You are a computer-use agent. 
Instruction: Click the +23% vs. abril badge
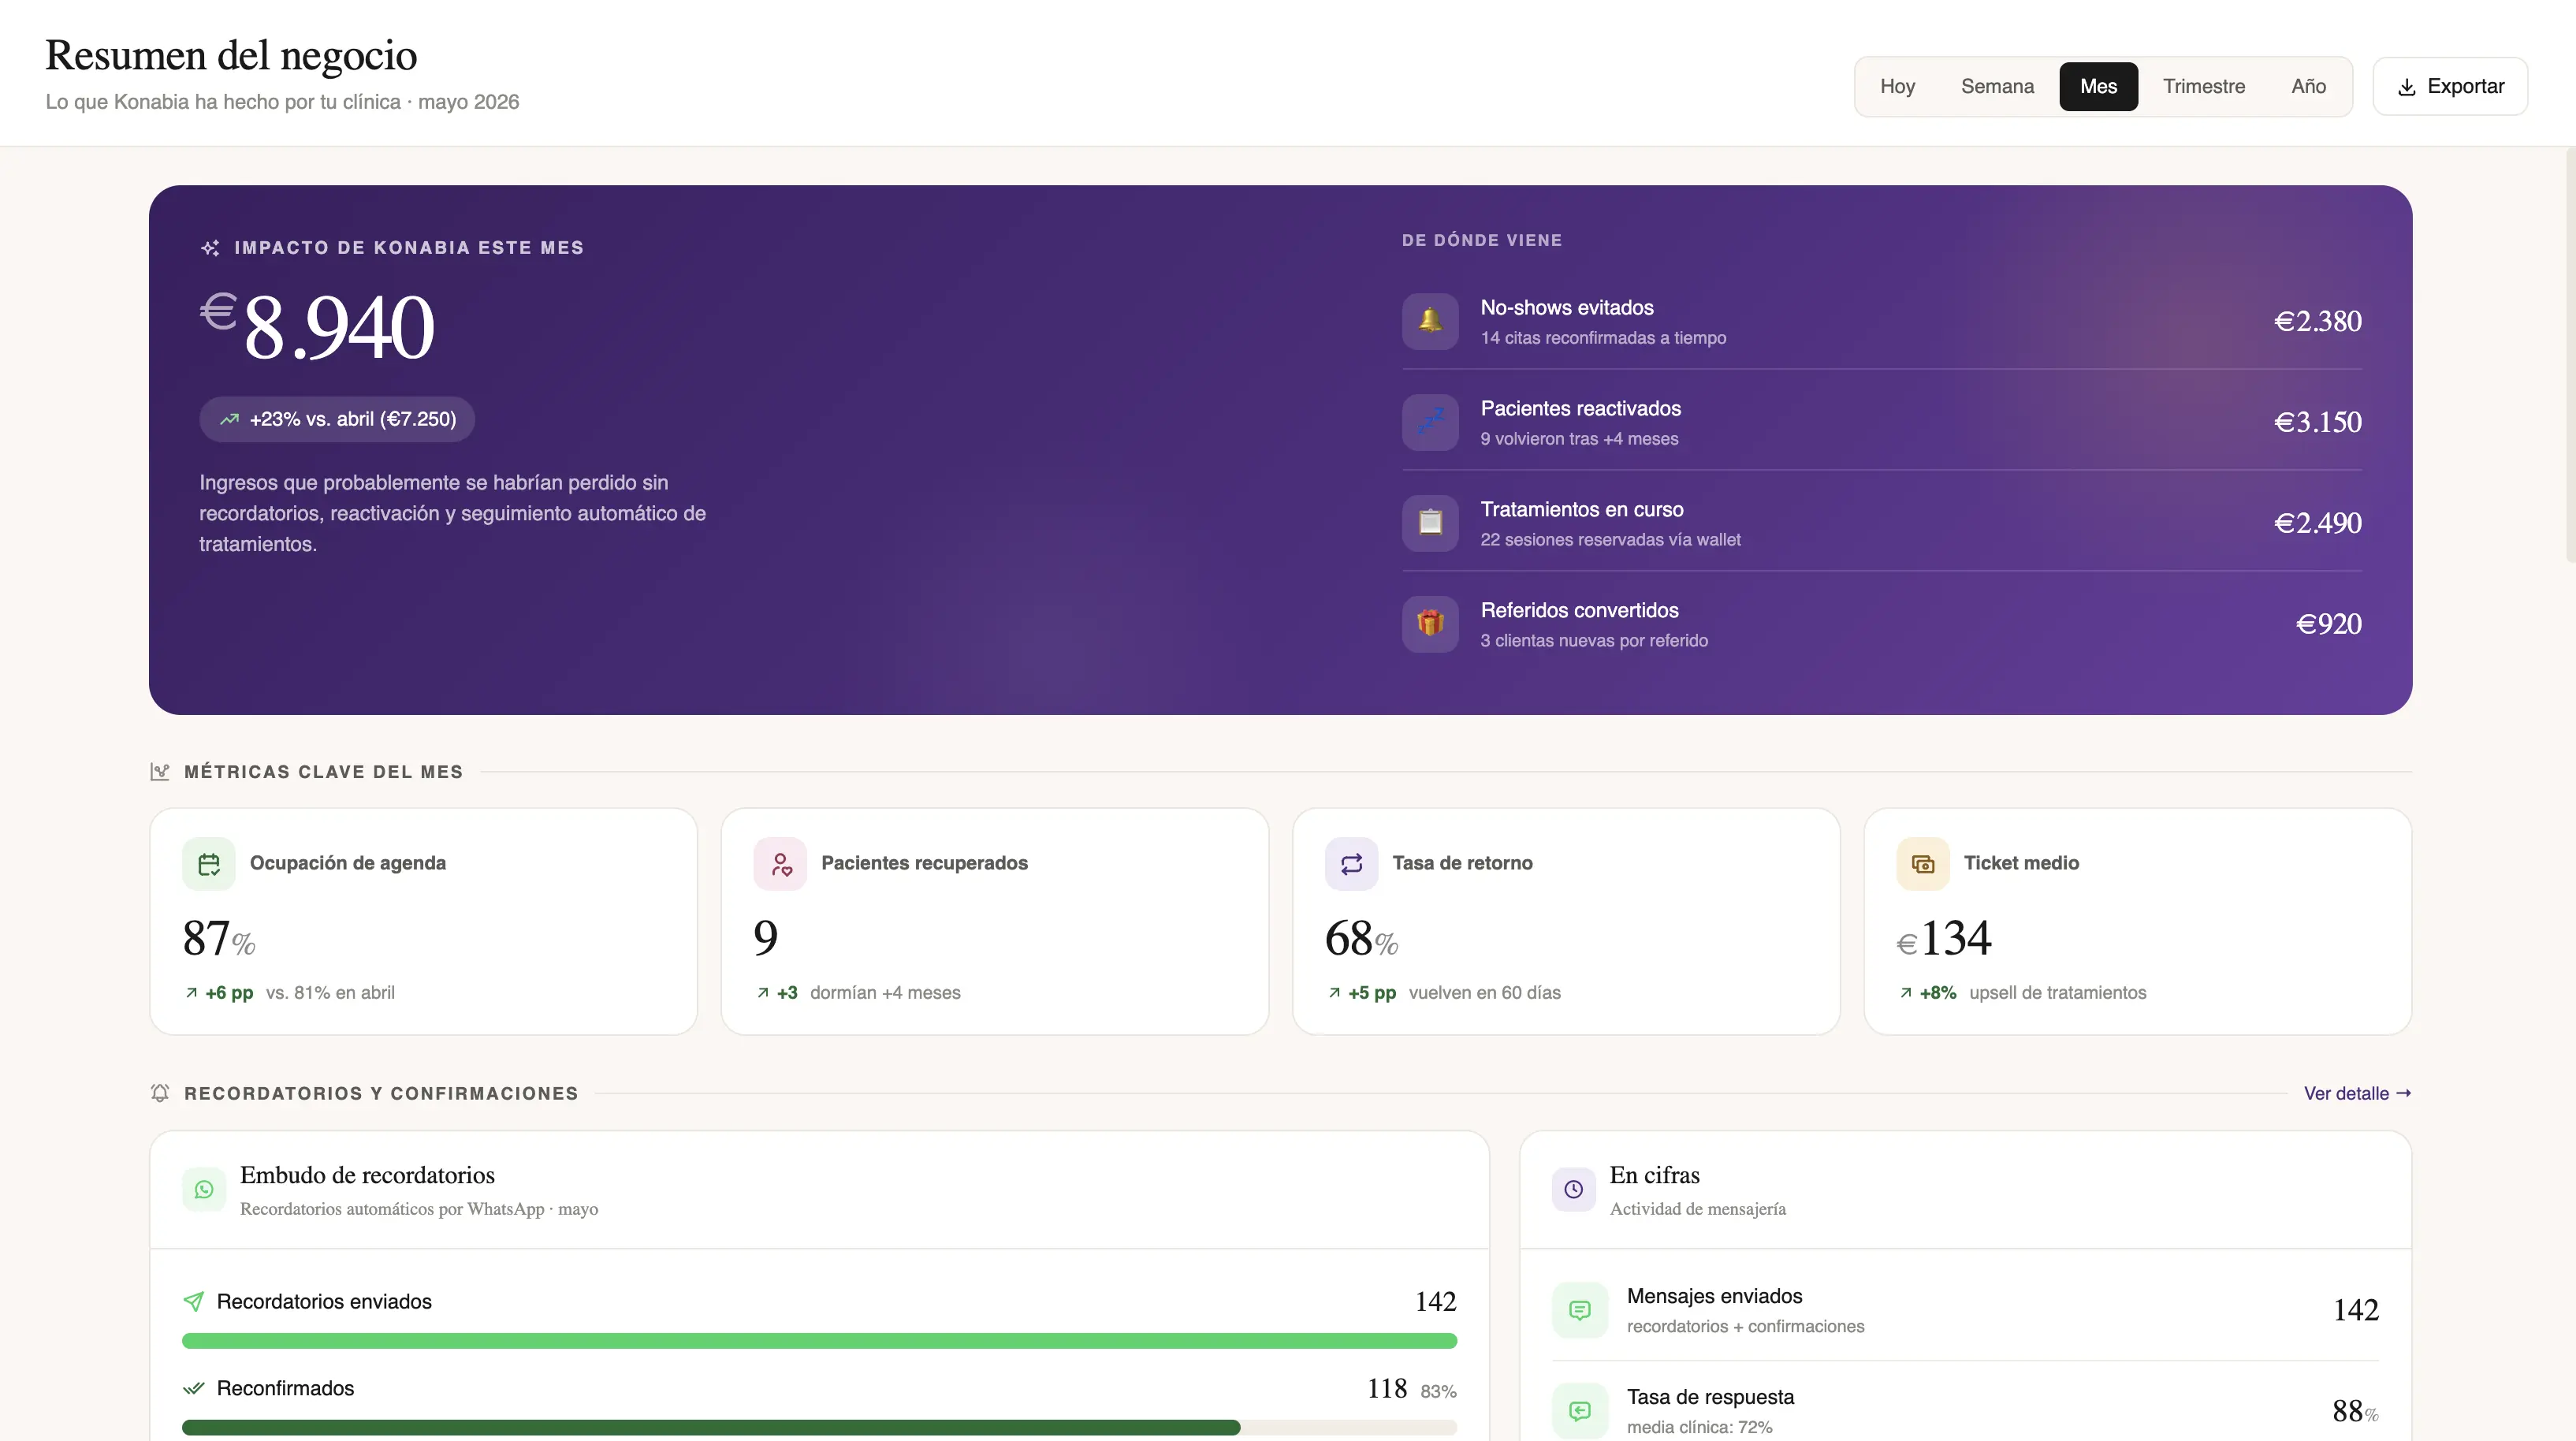[337, 419]
